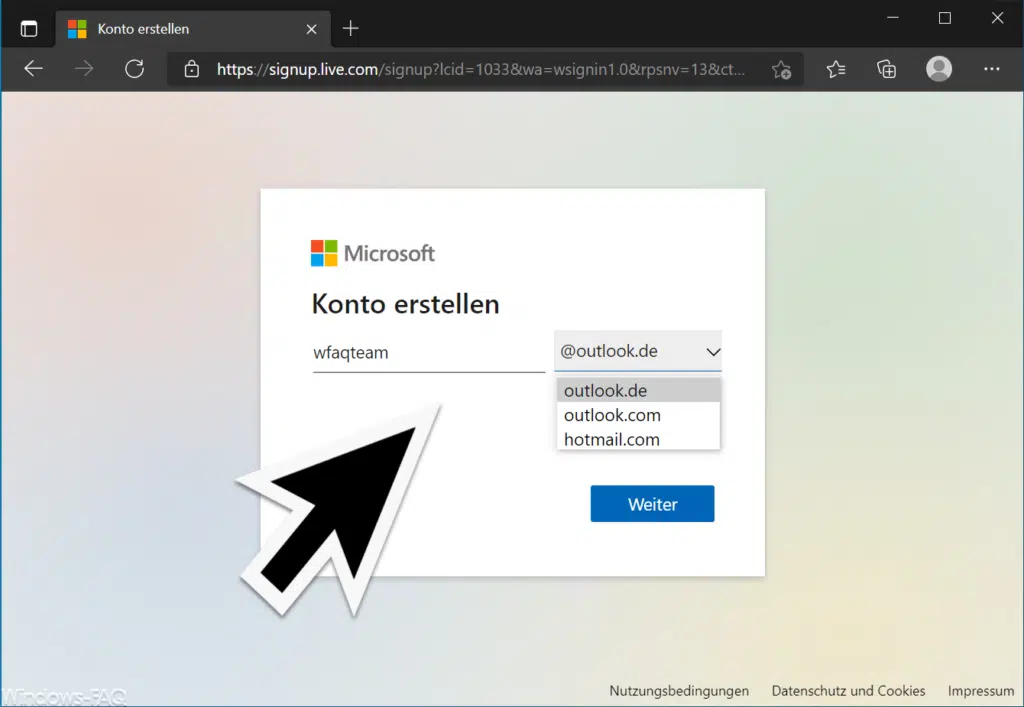Open Datenschutz und Cookies link
Image resolution: width=1024 pixels, height=707 pixels.
pos(848,690)
